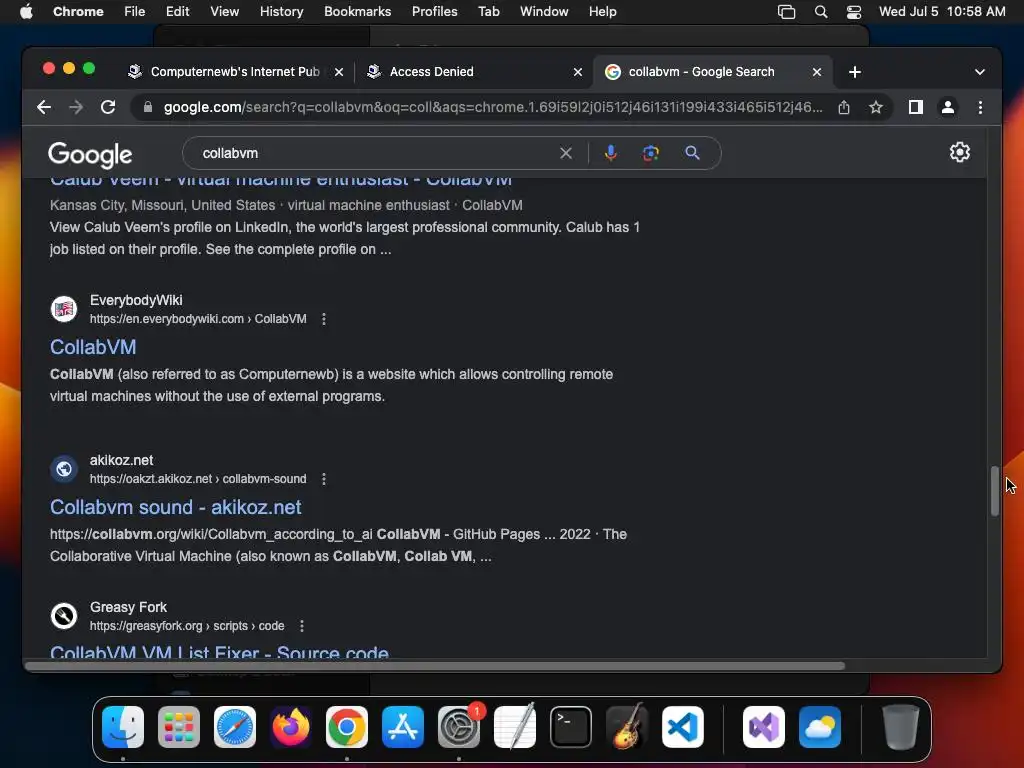Viewport: 1024px width, 768px height.
Task: Go back to the previous page
Action: (x=44, y=107)
